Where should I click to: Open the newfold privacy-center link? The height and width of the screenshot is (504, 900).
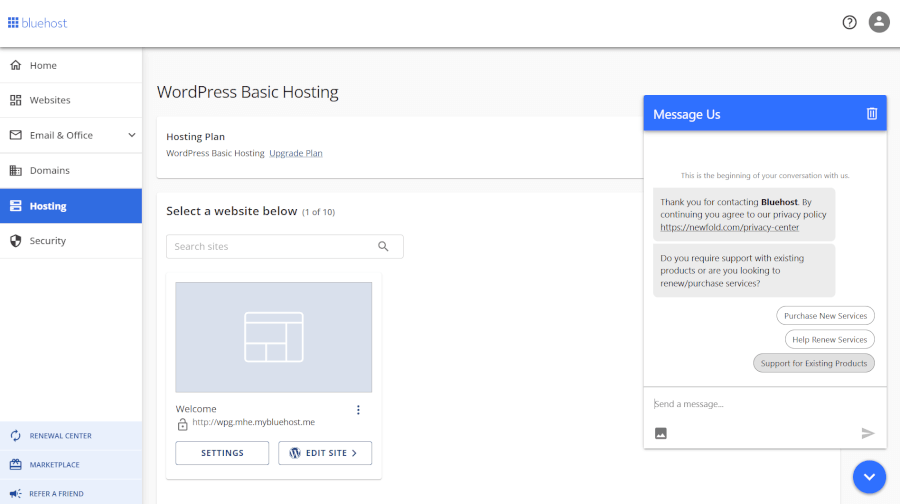(729, 227)
